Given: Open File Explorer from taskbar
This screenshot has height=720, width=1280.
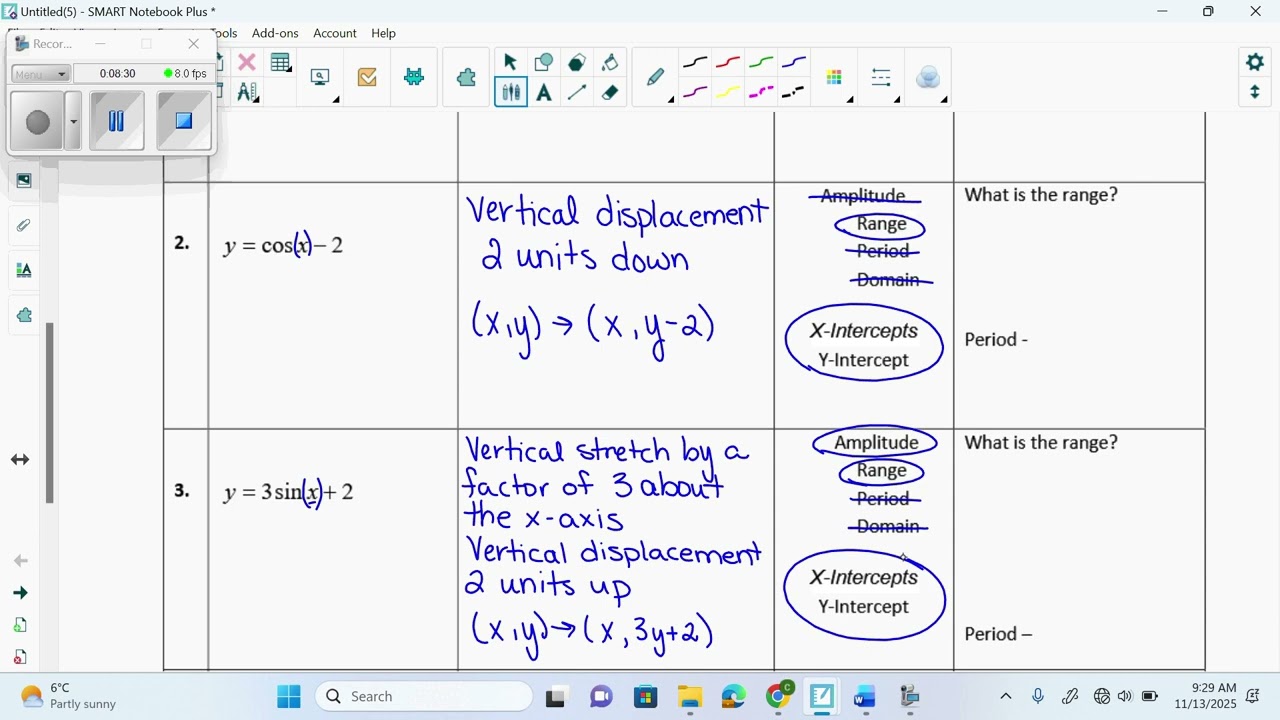Looking at the screenshot, I should (690, 696).
